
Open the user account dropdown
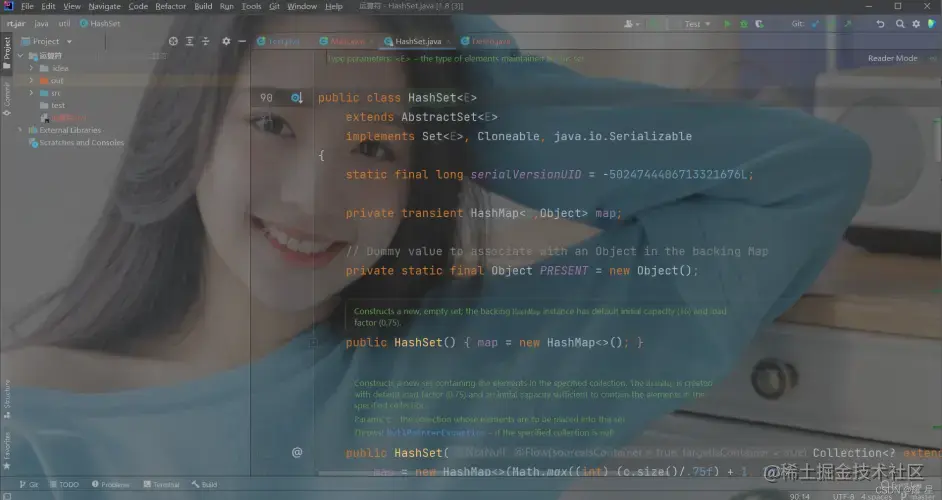point(631,24)
